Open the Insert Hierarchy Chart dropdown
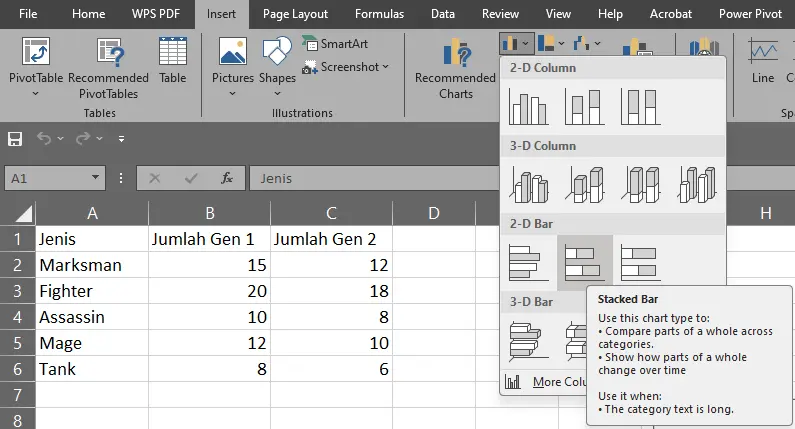 [x=551, y=44]
